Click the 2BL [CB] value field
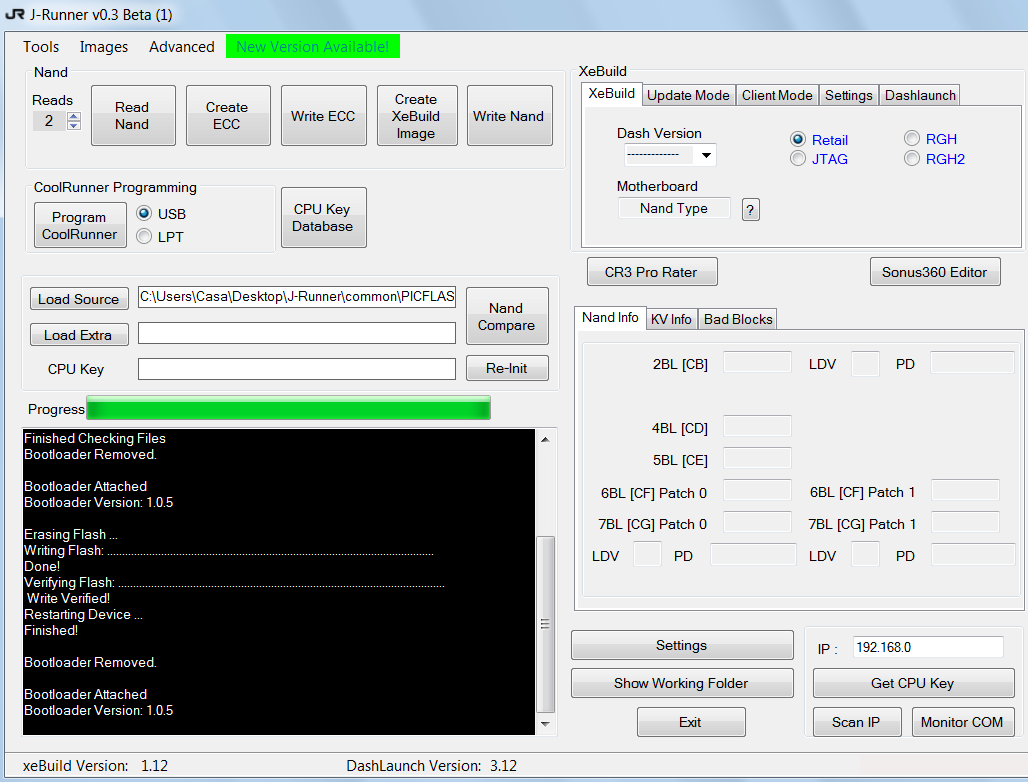Viewport: 1028px width, 782px height. [x=757, y=362]
